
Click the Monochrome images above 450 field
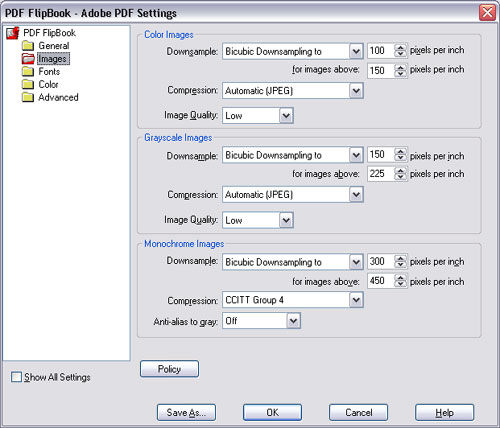(x=381, y=281)
